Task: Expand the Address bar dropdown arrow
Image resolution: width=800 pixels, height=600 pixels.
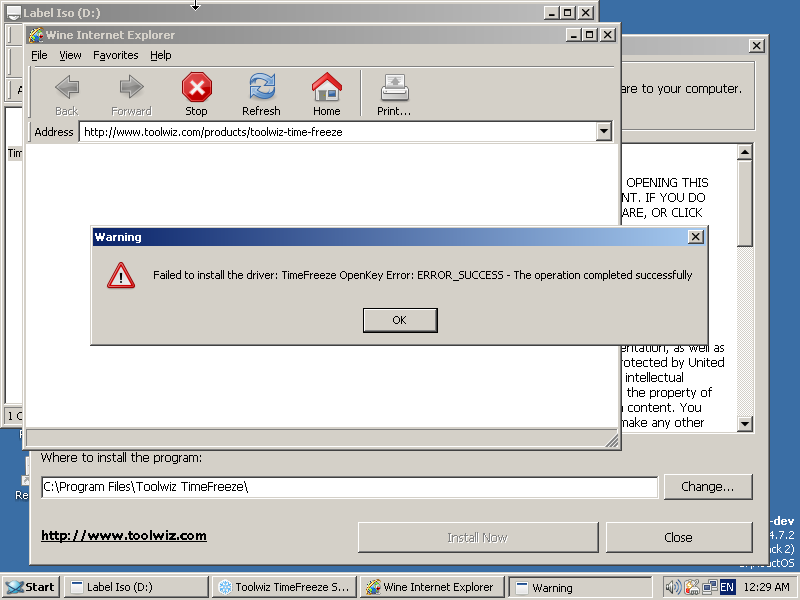Action: coord(603,132)
